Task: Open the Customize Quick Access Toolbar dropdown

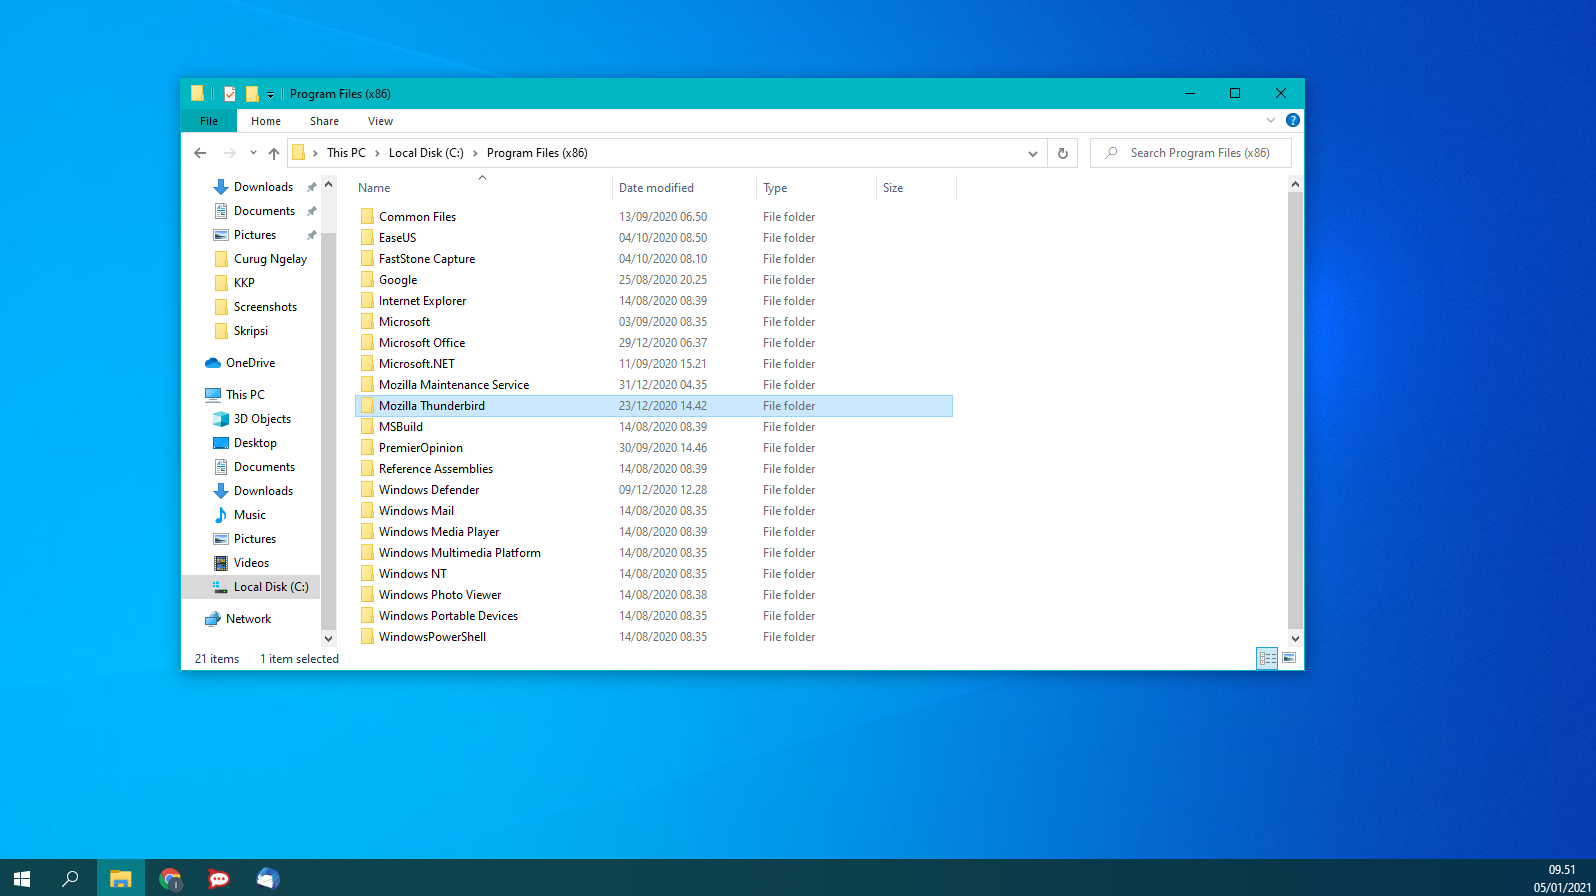Action: click(270, 94)
